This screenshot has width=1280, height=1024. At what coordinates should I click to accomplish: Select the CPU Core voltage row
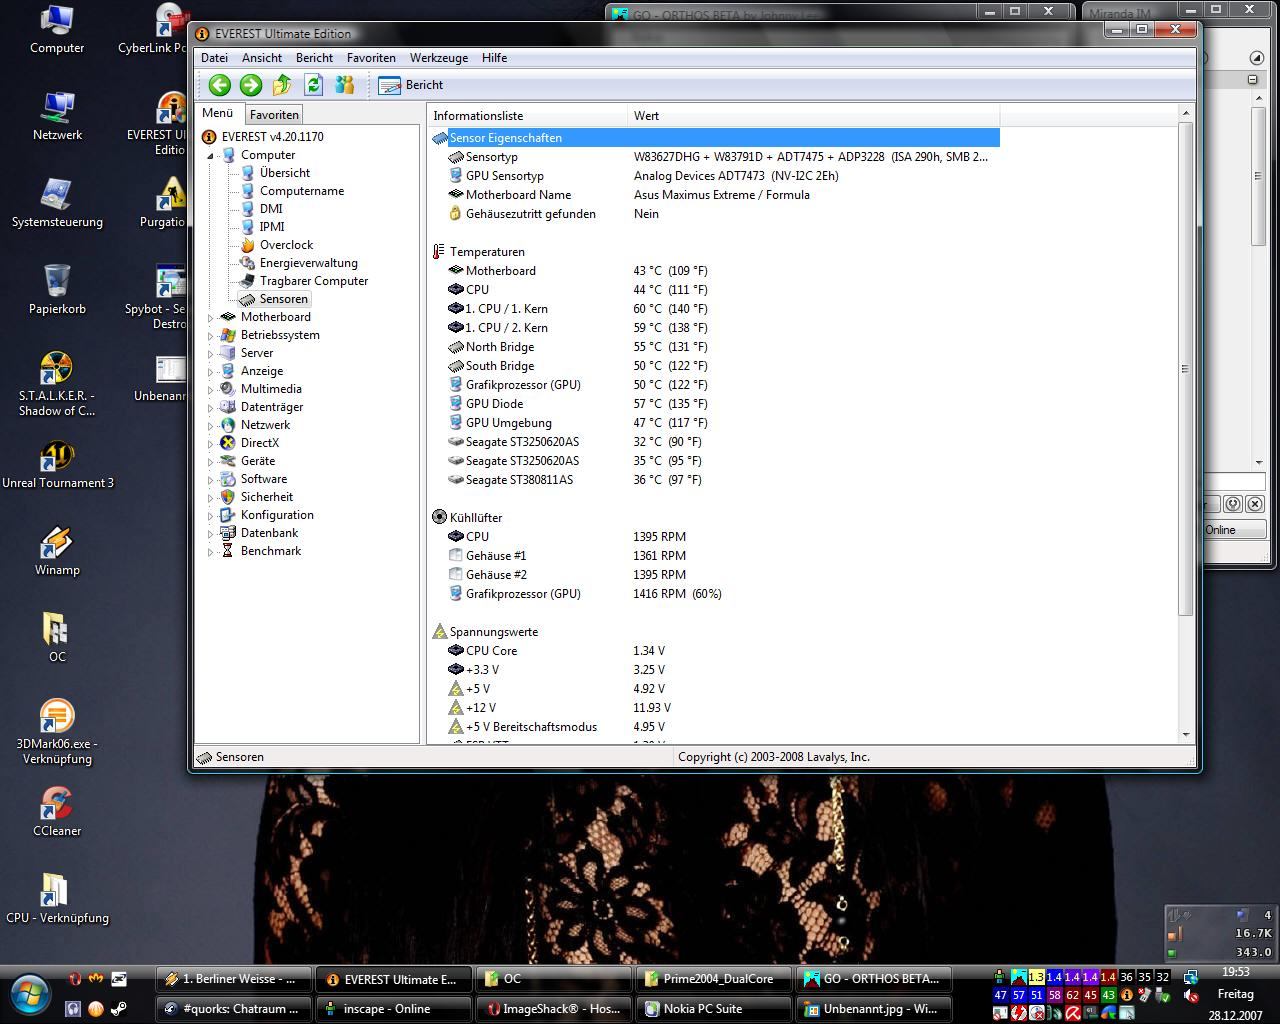[714, 651]
